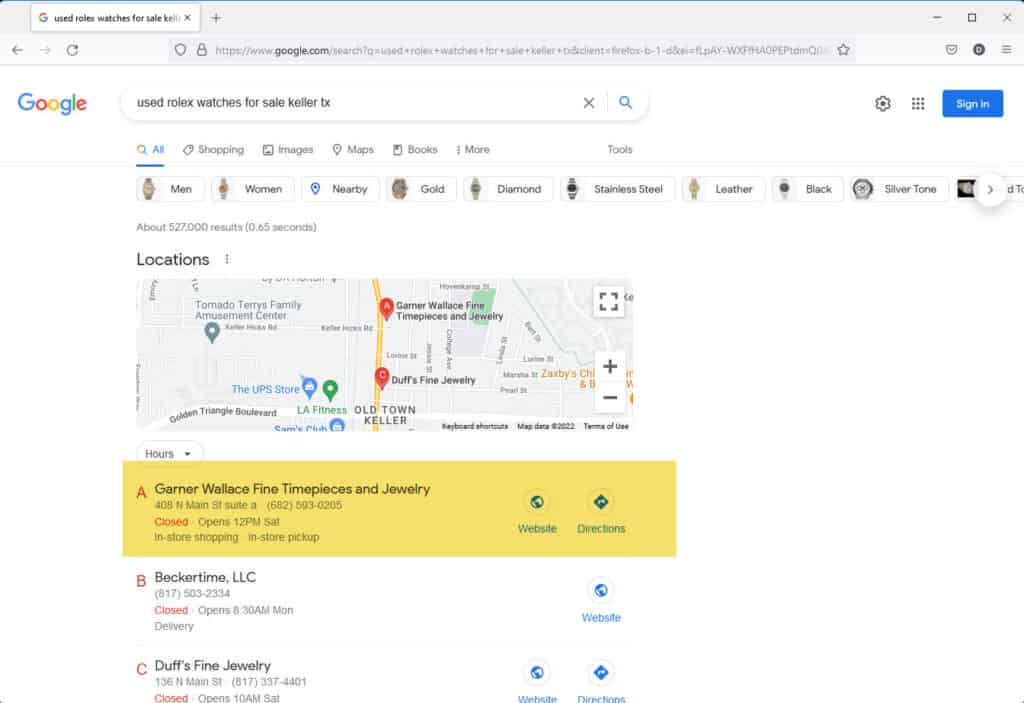Visit Garner Wallace Website
Image resolution: width=1024 pixels, height=703 pixels.
[x=537, y=513]
